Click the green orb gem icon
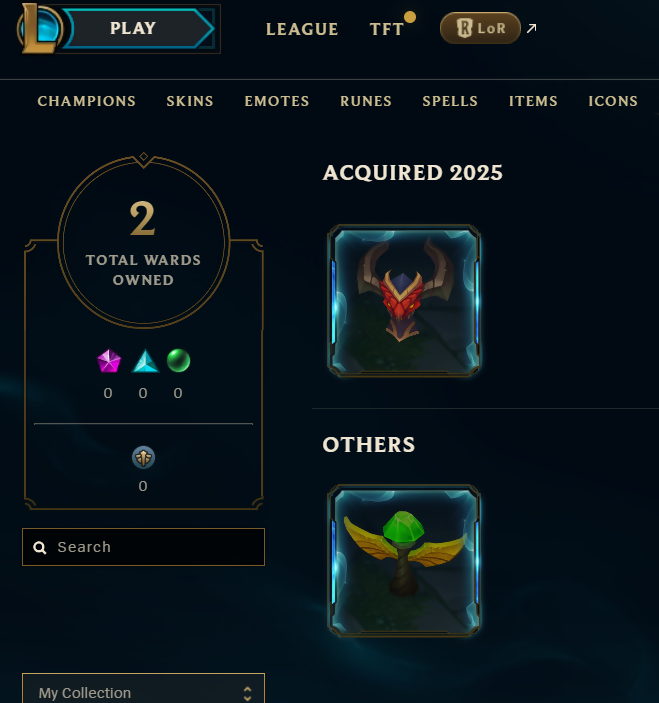The width and height of the screenshot is (659, 703). click(178, 360)
